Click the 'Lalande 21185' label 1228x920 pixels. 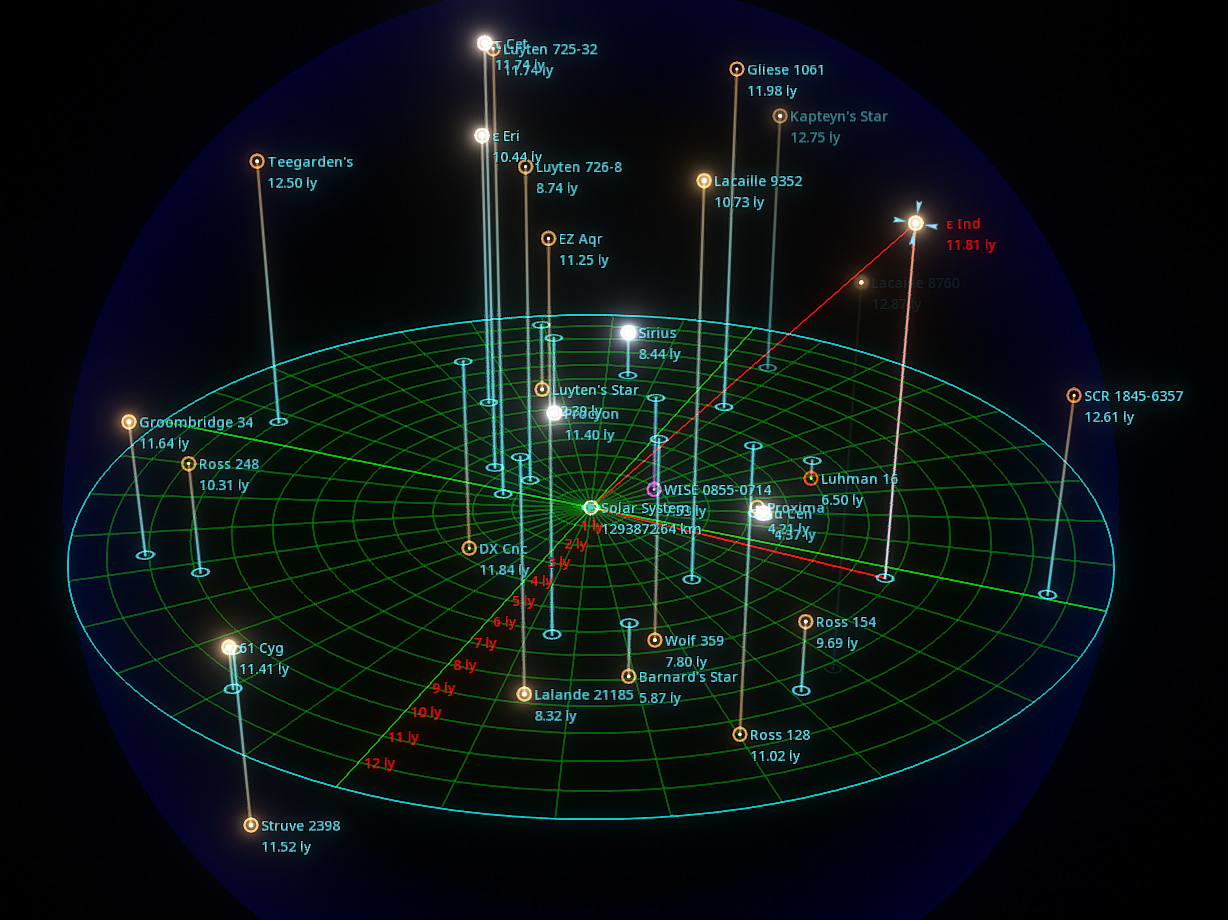(x=584, y=695)
